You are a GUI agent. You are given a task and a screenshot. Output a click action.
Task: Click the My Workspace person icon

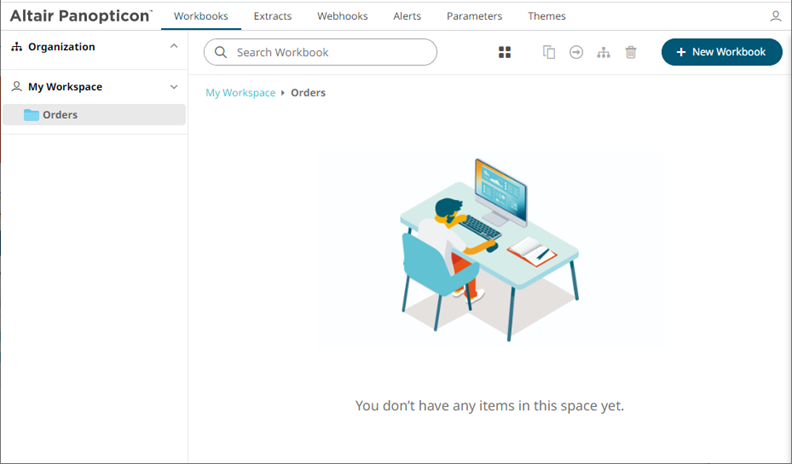coord(17,86)
